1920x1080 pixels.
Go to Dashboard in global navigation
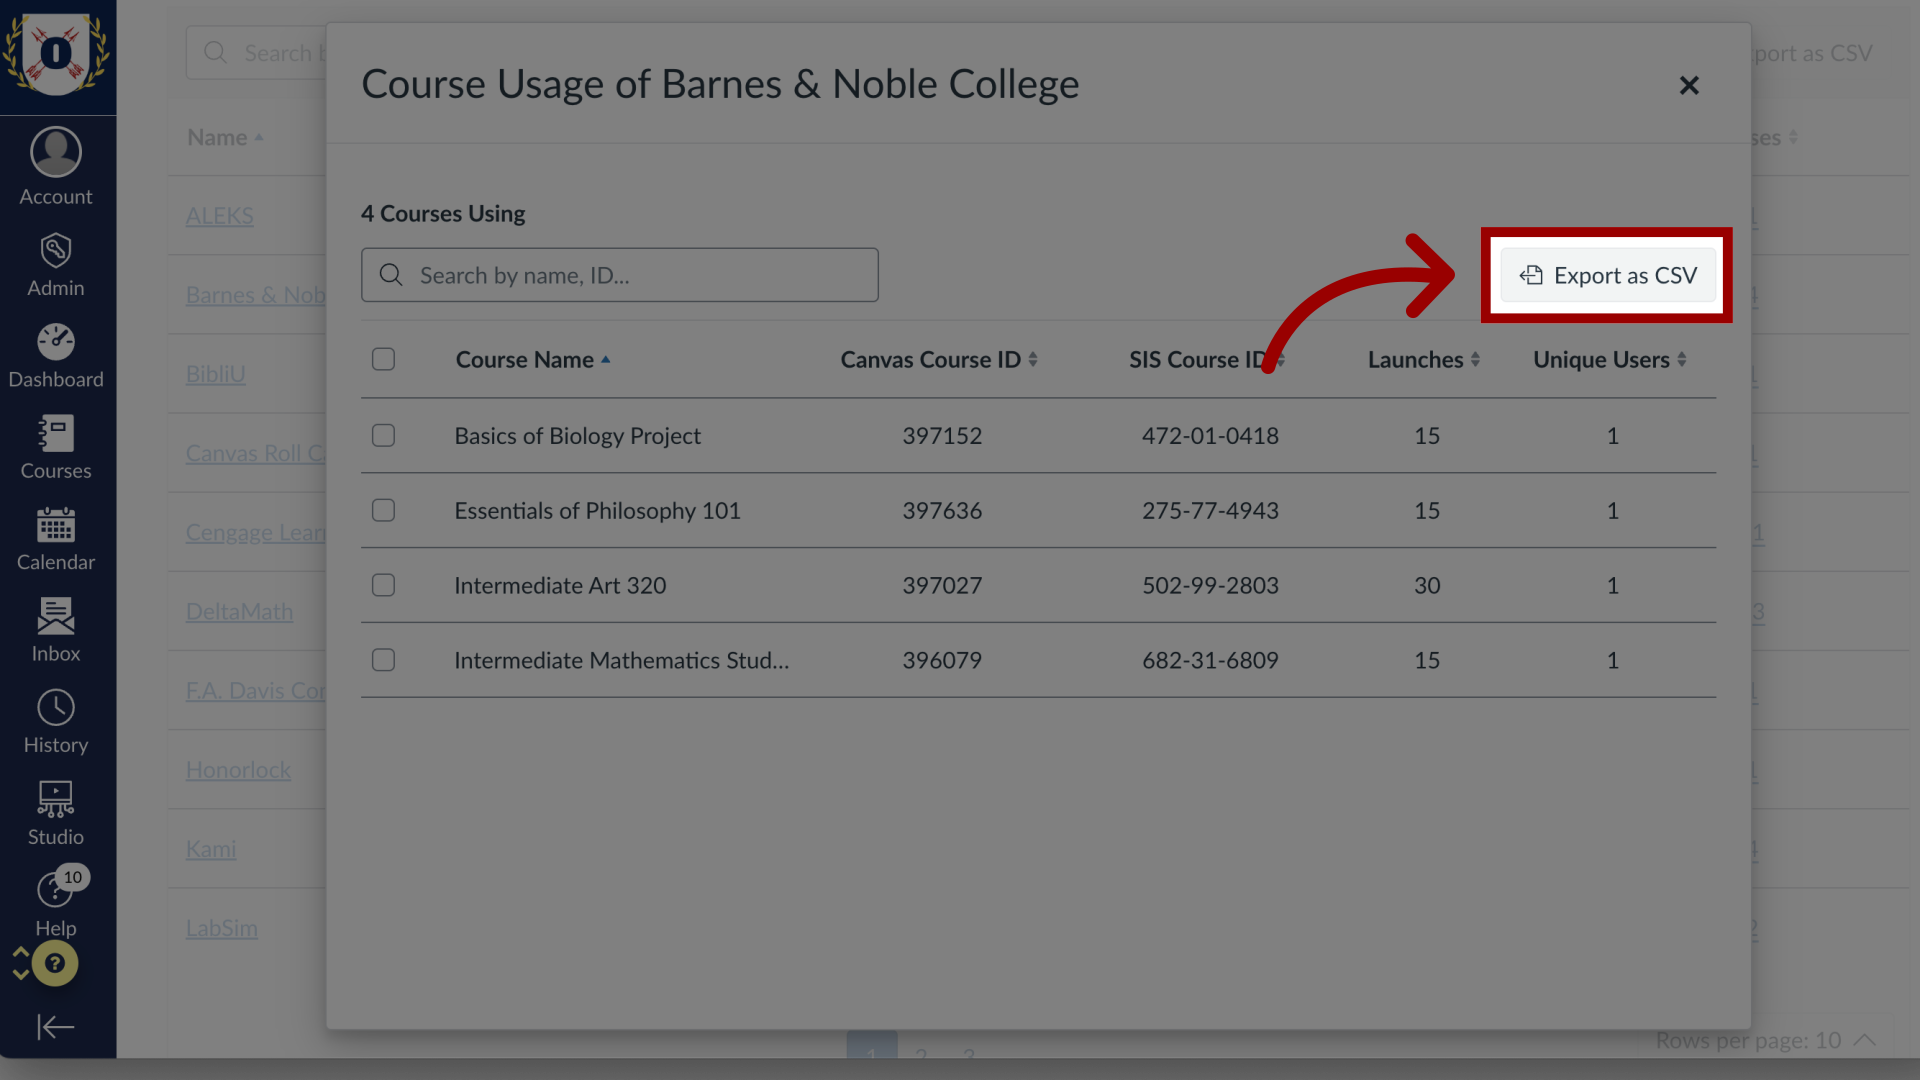click(56, 357)
